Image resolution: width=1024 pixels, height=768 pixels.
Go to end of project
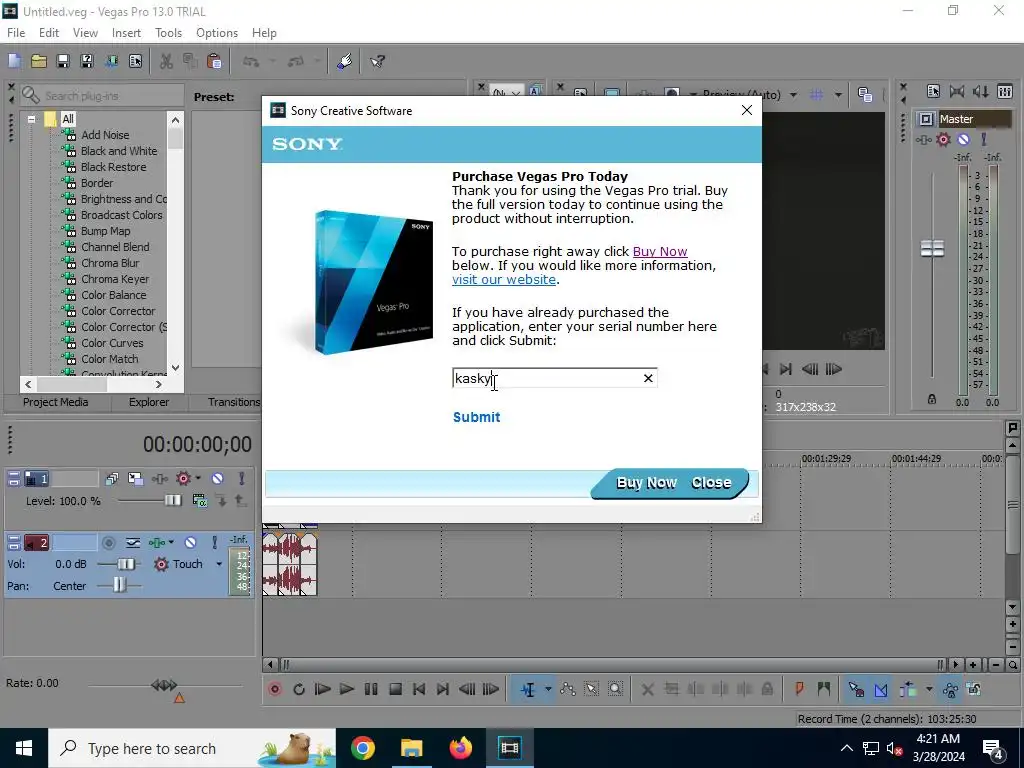coord(443,689)
